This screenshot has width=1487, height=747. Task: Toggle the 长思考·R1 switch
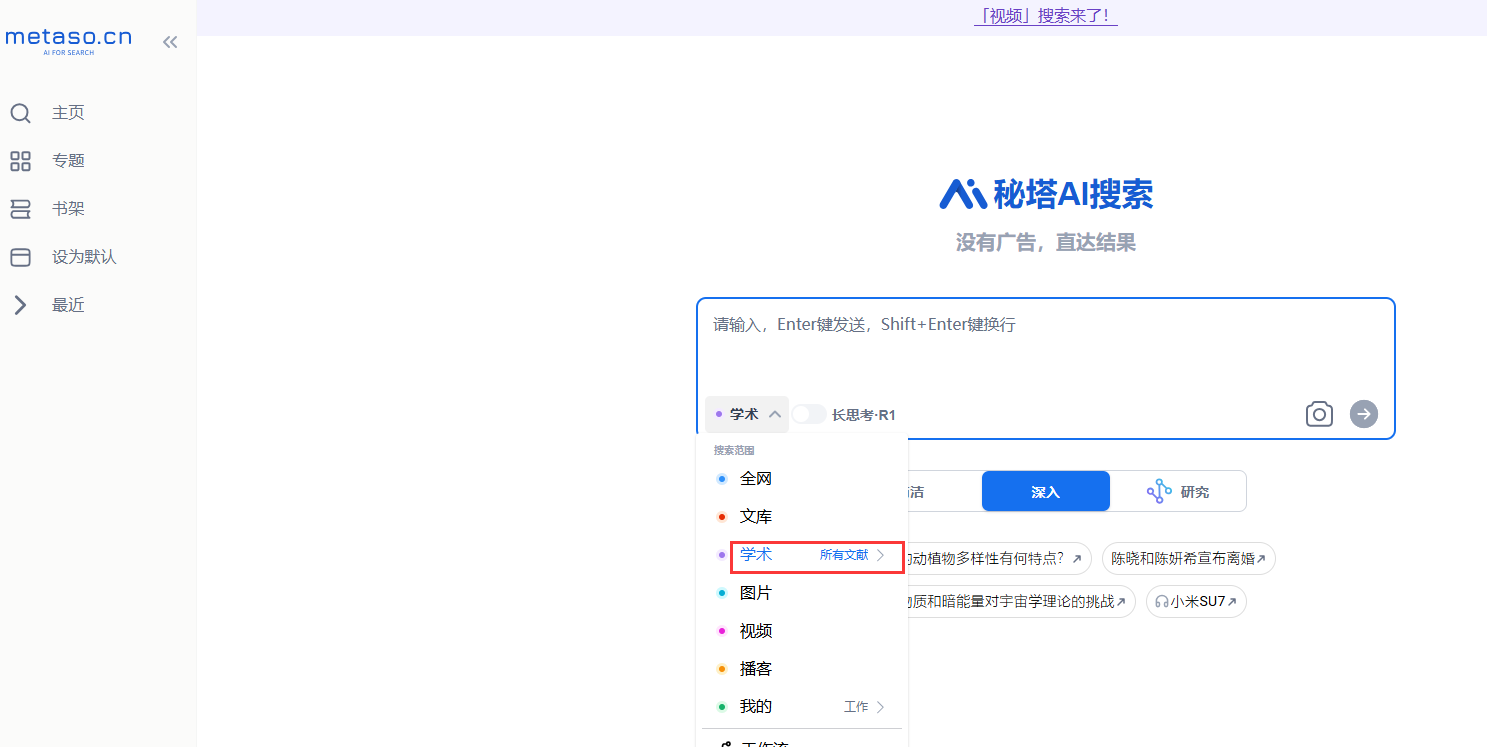(809, 414)
